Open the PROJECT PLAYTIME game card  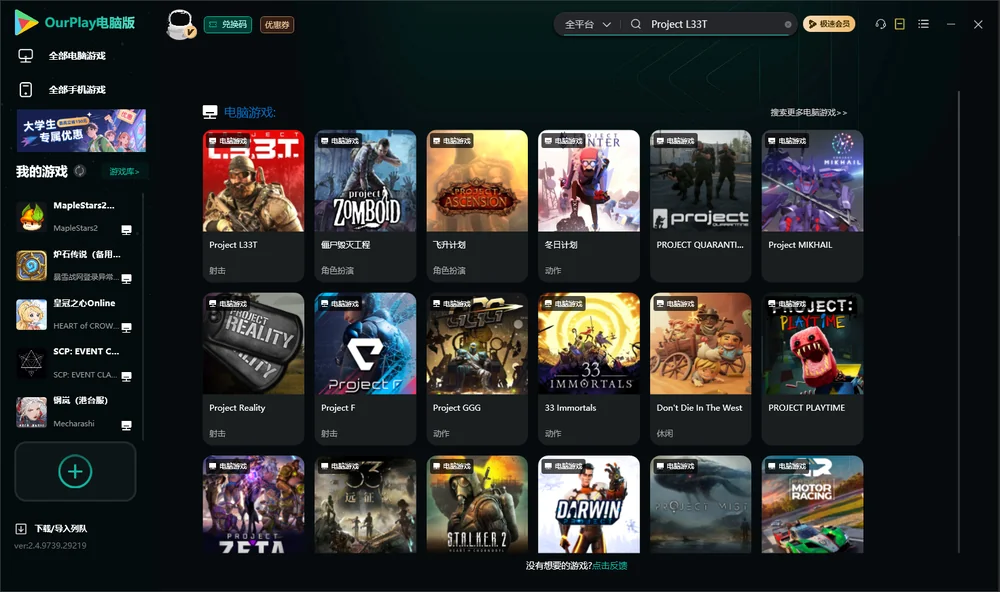[812, 369]
